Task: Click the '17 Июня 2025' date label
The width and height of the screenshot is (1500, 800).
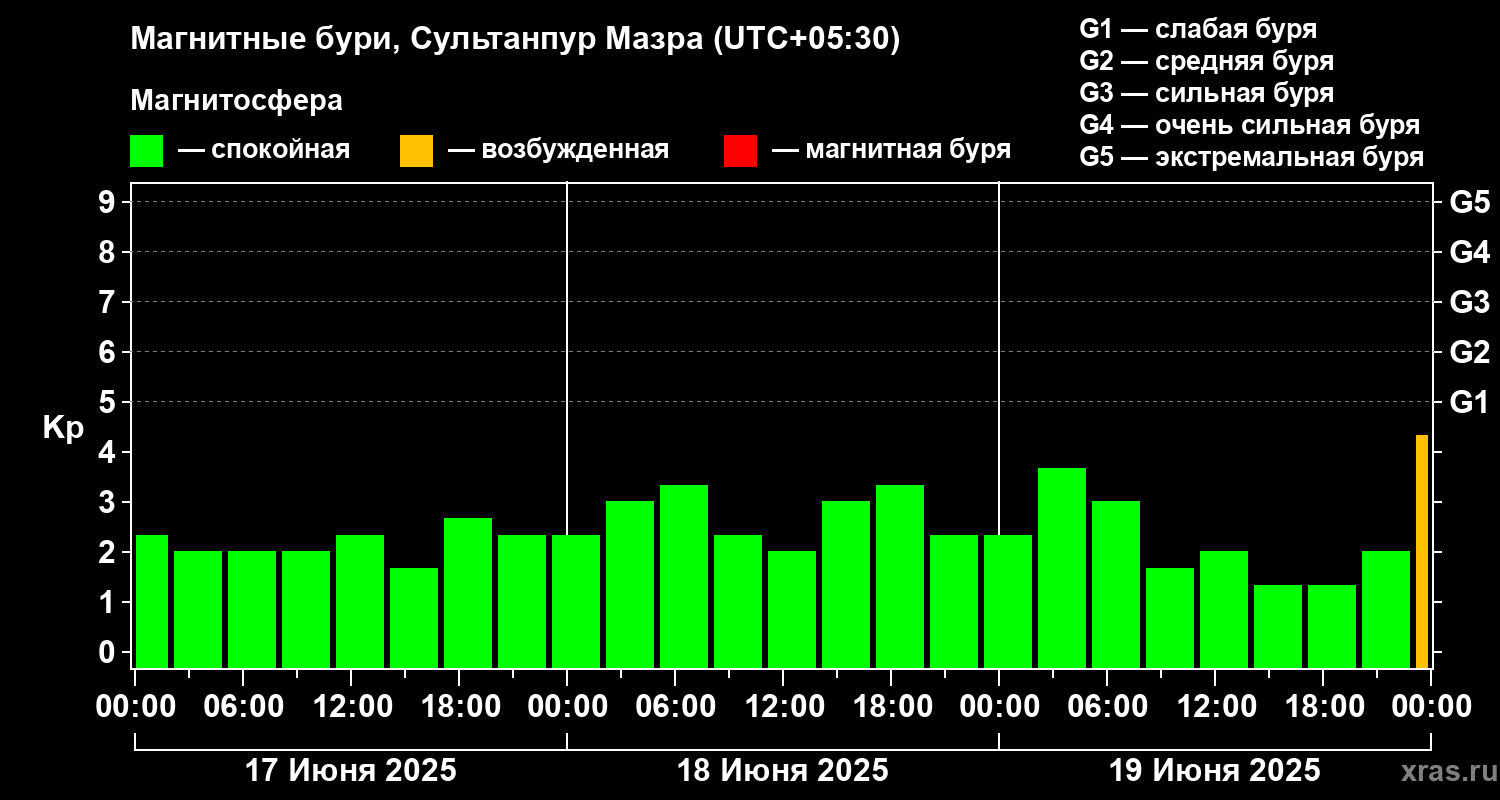Action: (351, 771)
